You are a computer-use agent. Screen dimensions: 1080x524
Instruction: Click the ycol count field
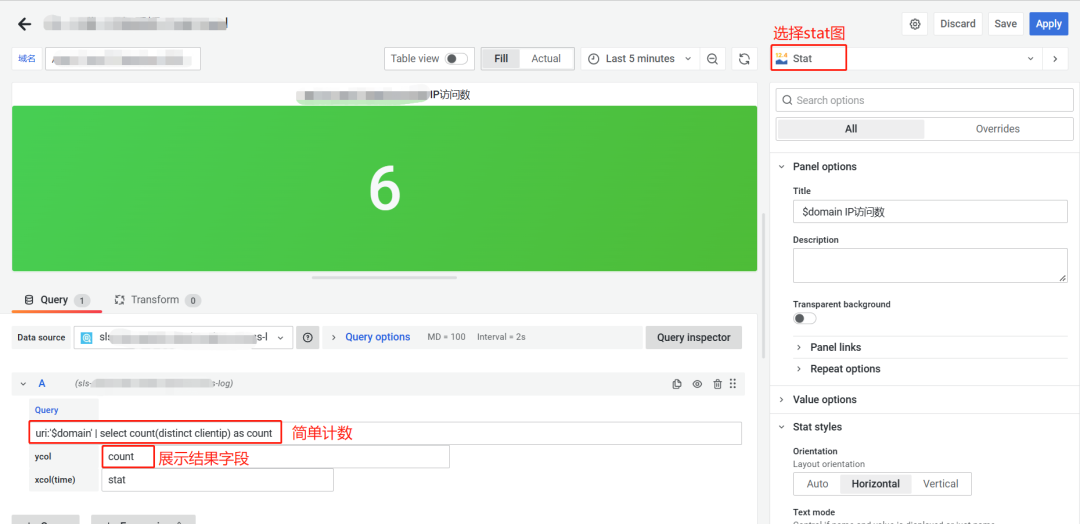[x=276, y=457]
